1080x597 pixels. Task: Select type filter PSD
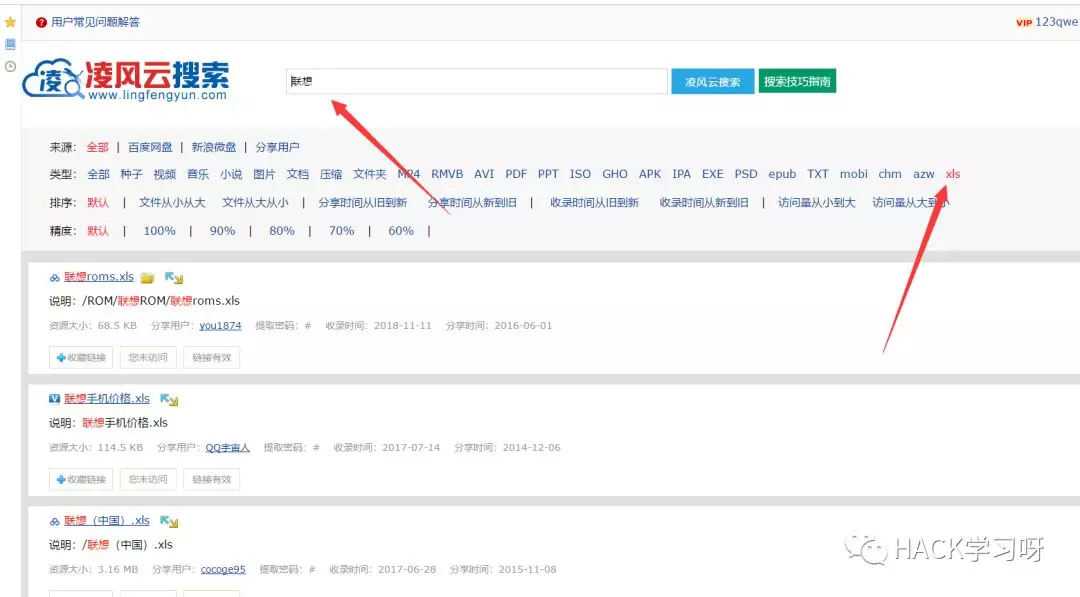746,174
